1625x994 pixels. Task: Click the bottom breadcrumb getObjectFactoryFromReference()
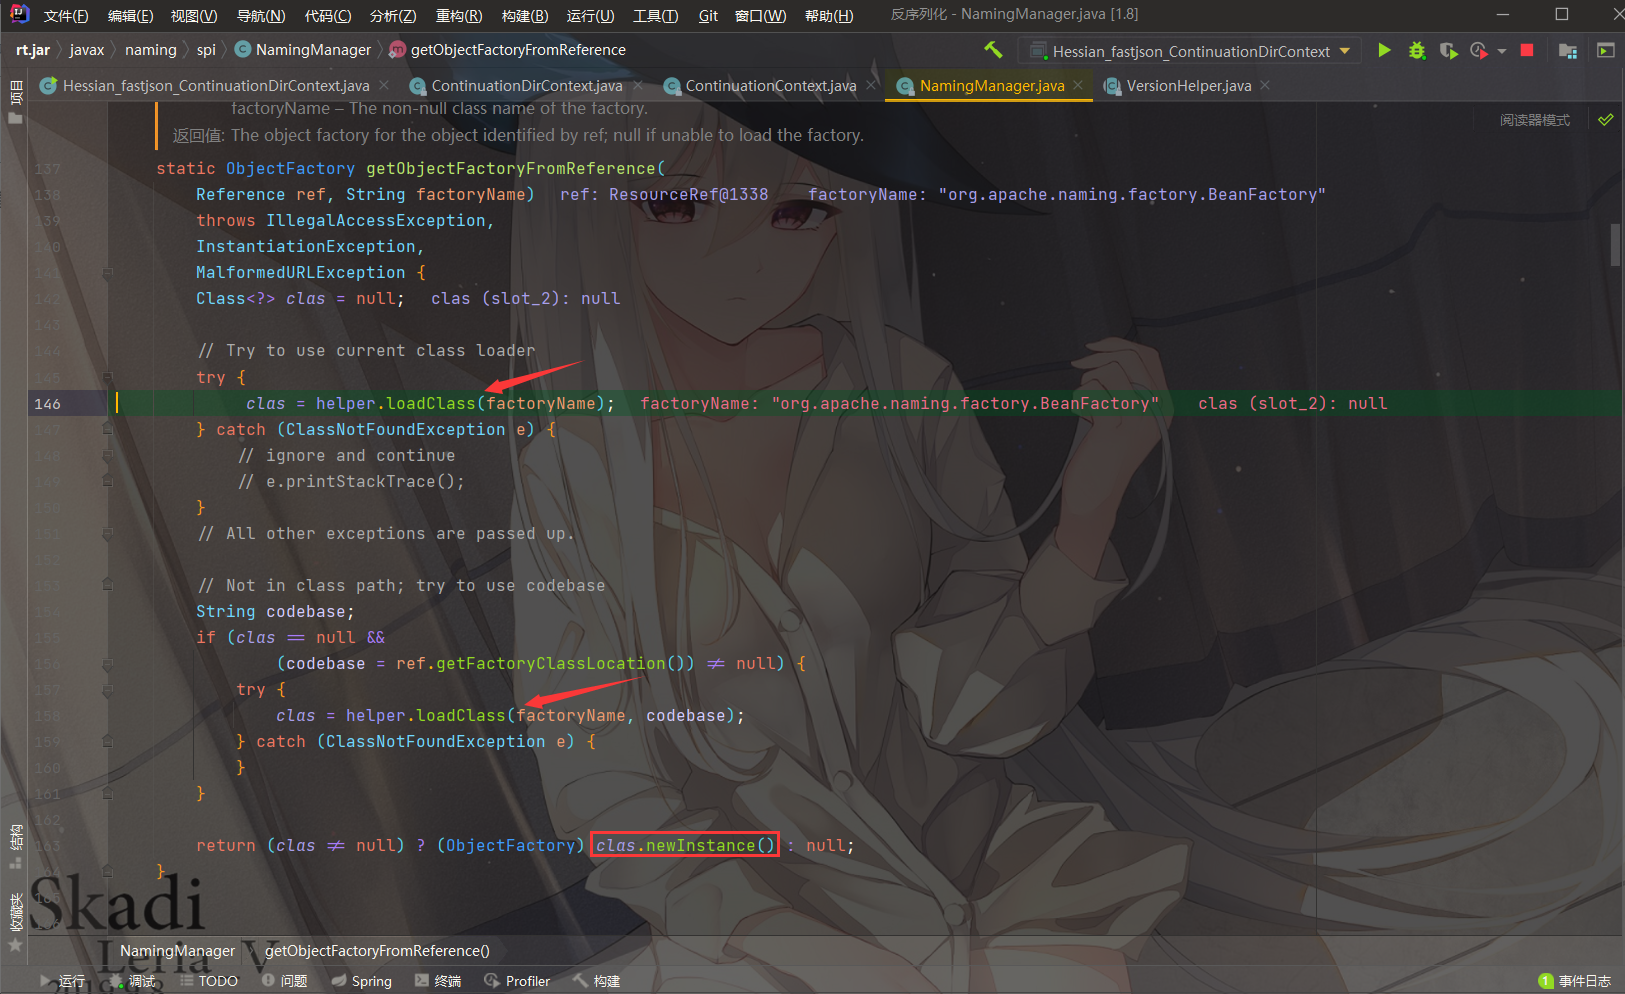(x=377, y=951)
